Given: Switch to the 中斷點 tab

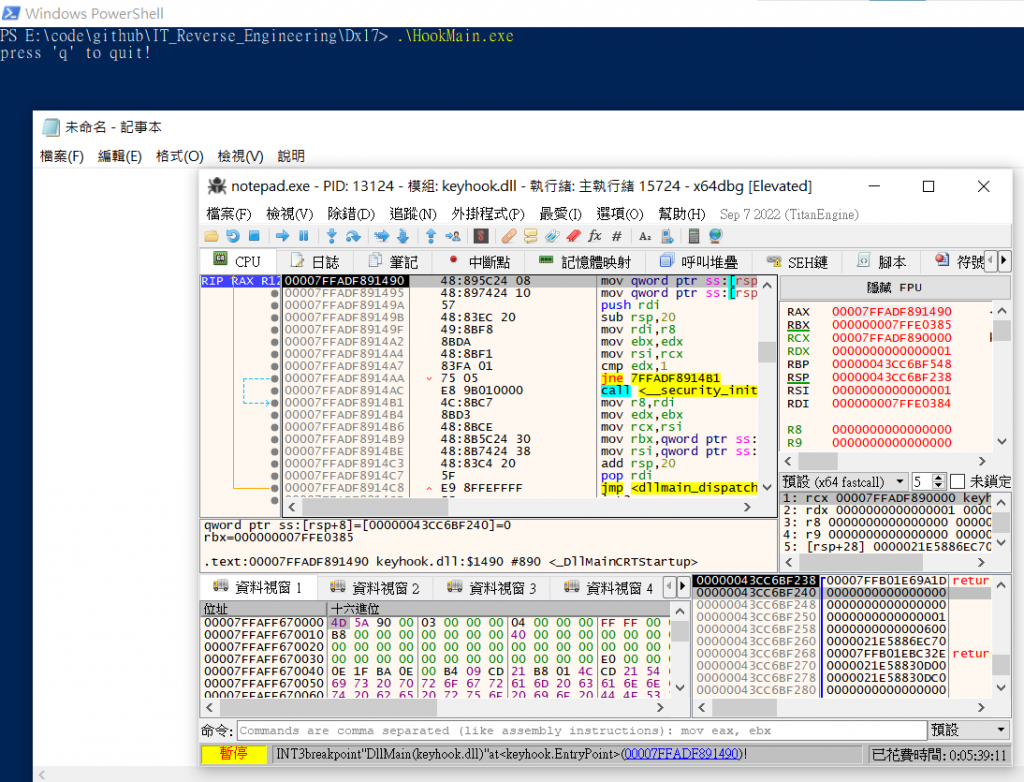Looking at the screenshot, I should click(479, 262).
